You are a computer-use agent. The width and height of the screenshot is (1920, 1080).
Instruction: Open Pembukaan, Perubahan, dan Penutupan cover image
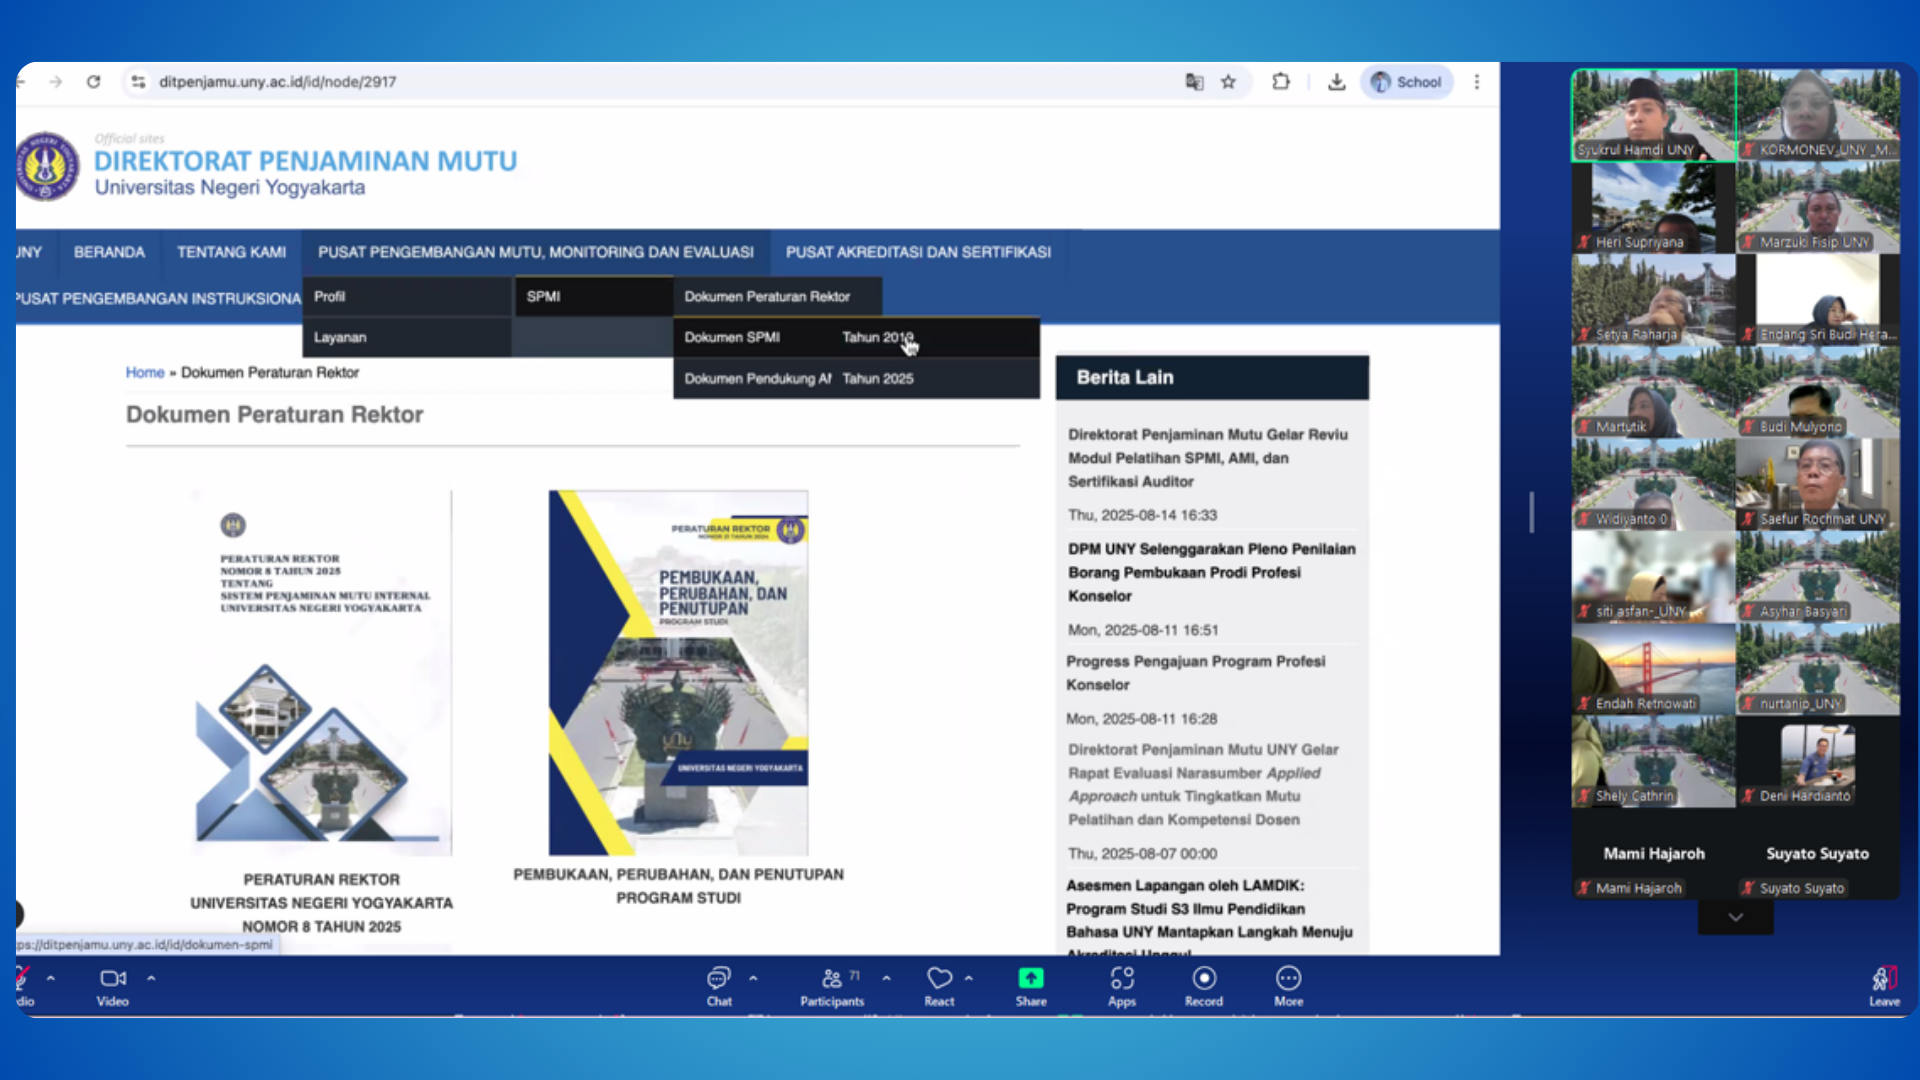click(x=678, y=673)
